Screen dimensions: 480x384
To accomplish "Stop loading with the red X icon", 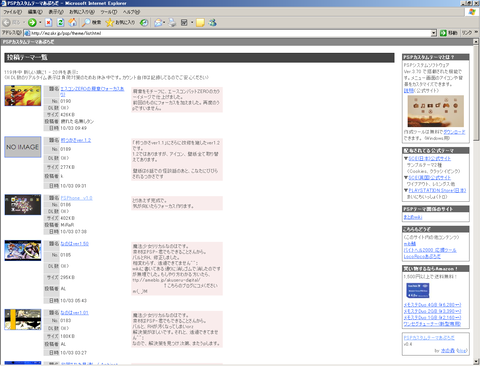I will 49,23.
